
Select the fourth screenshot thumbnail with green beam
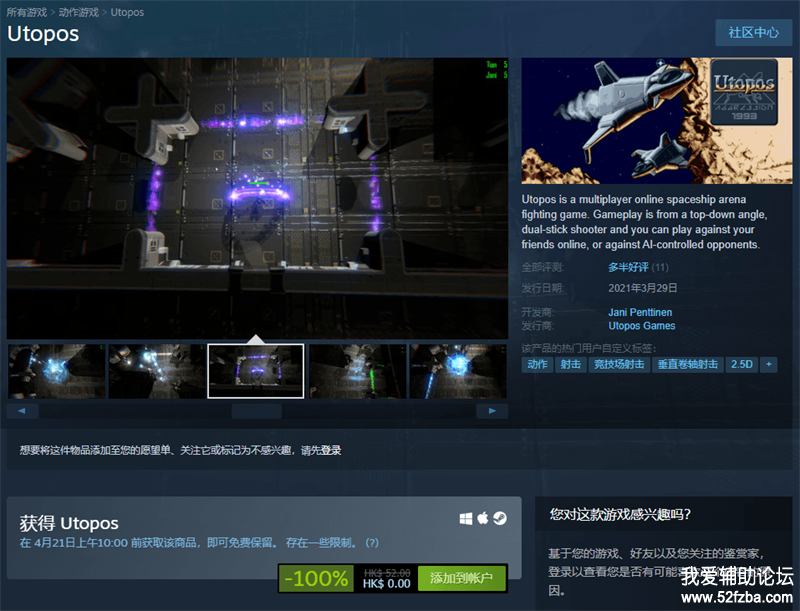click(358, 371)
